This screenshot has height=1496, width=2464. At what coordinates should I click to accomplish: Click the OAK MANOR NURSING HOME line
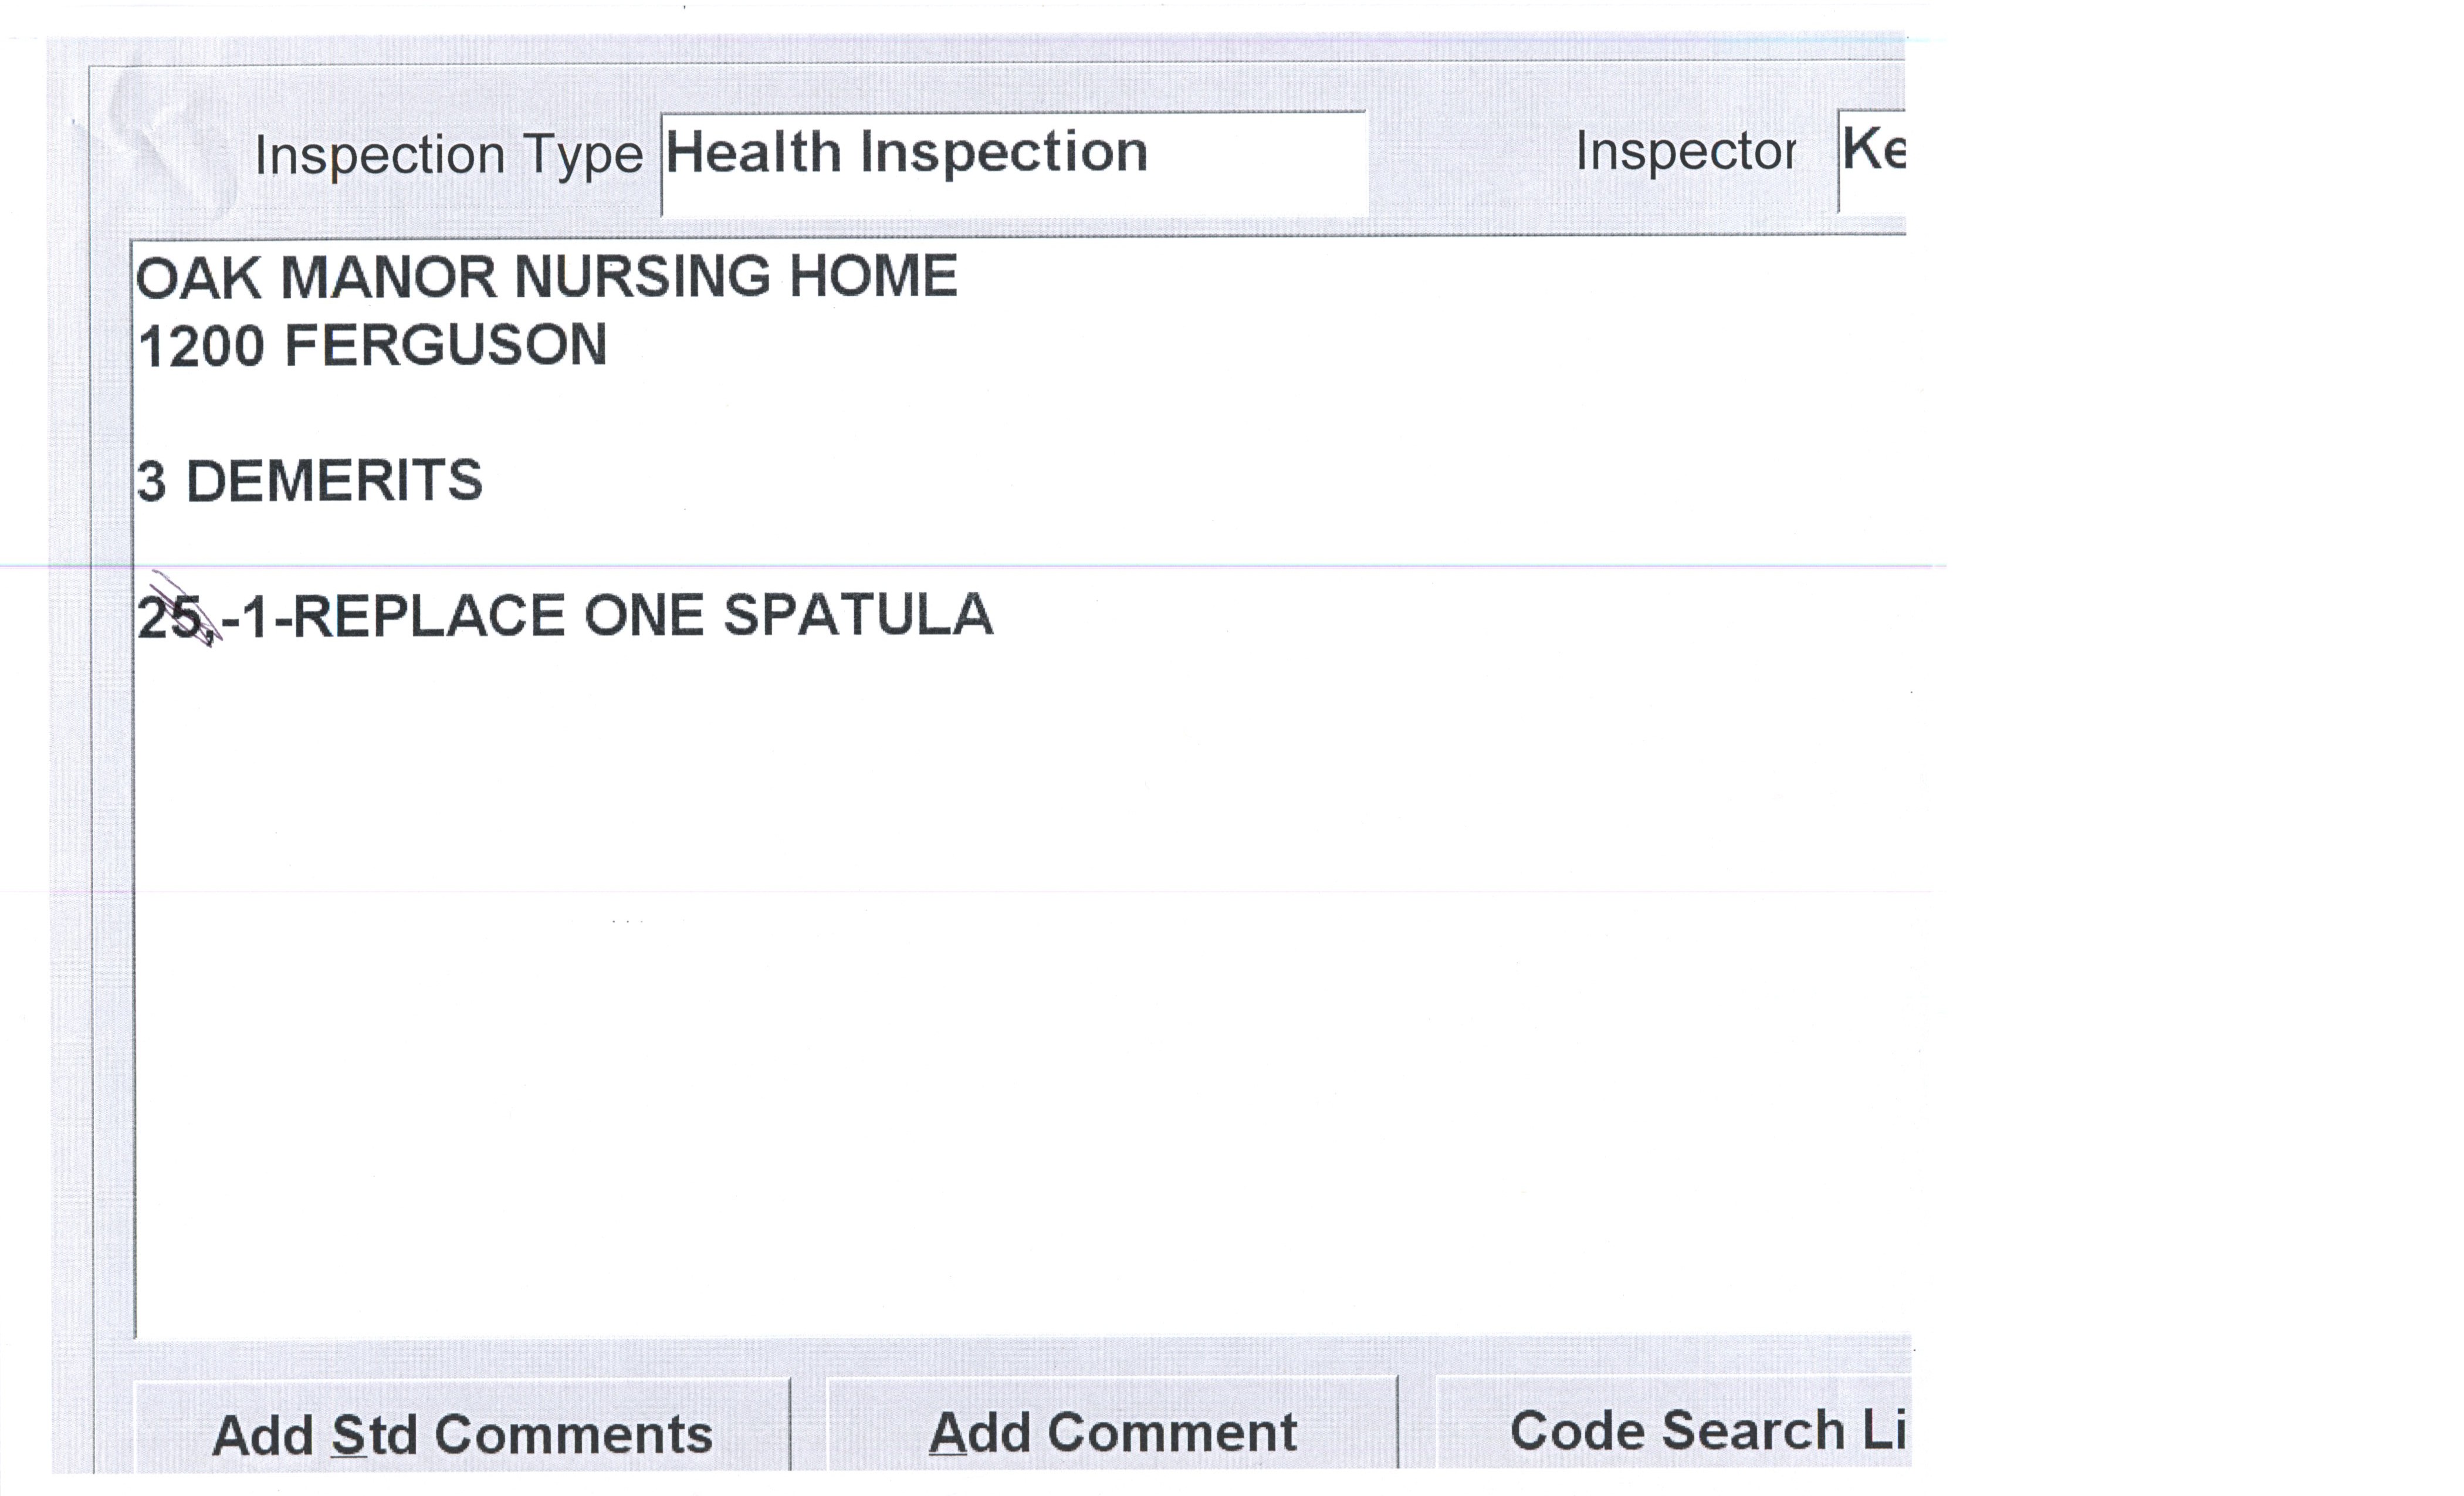(x=546, y=277)
